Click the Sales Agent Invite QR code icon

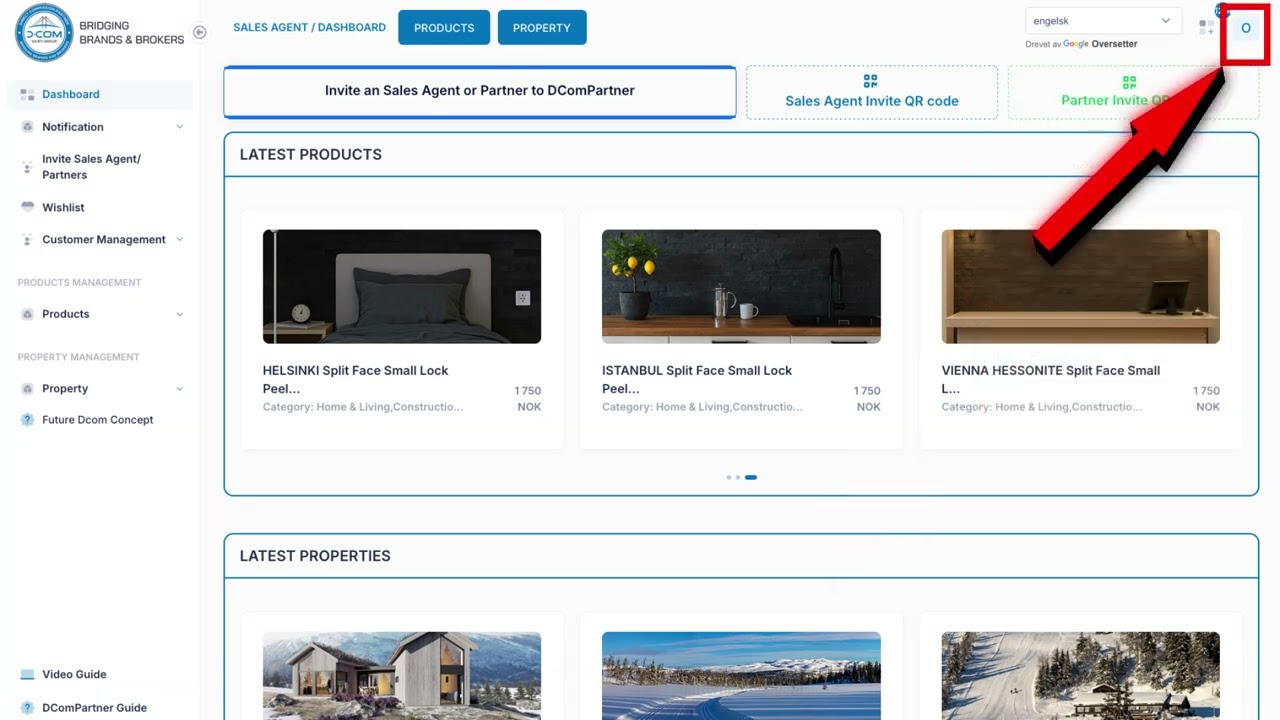point(870,81)
